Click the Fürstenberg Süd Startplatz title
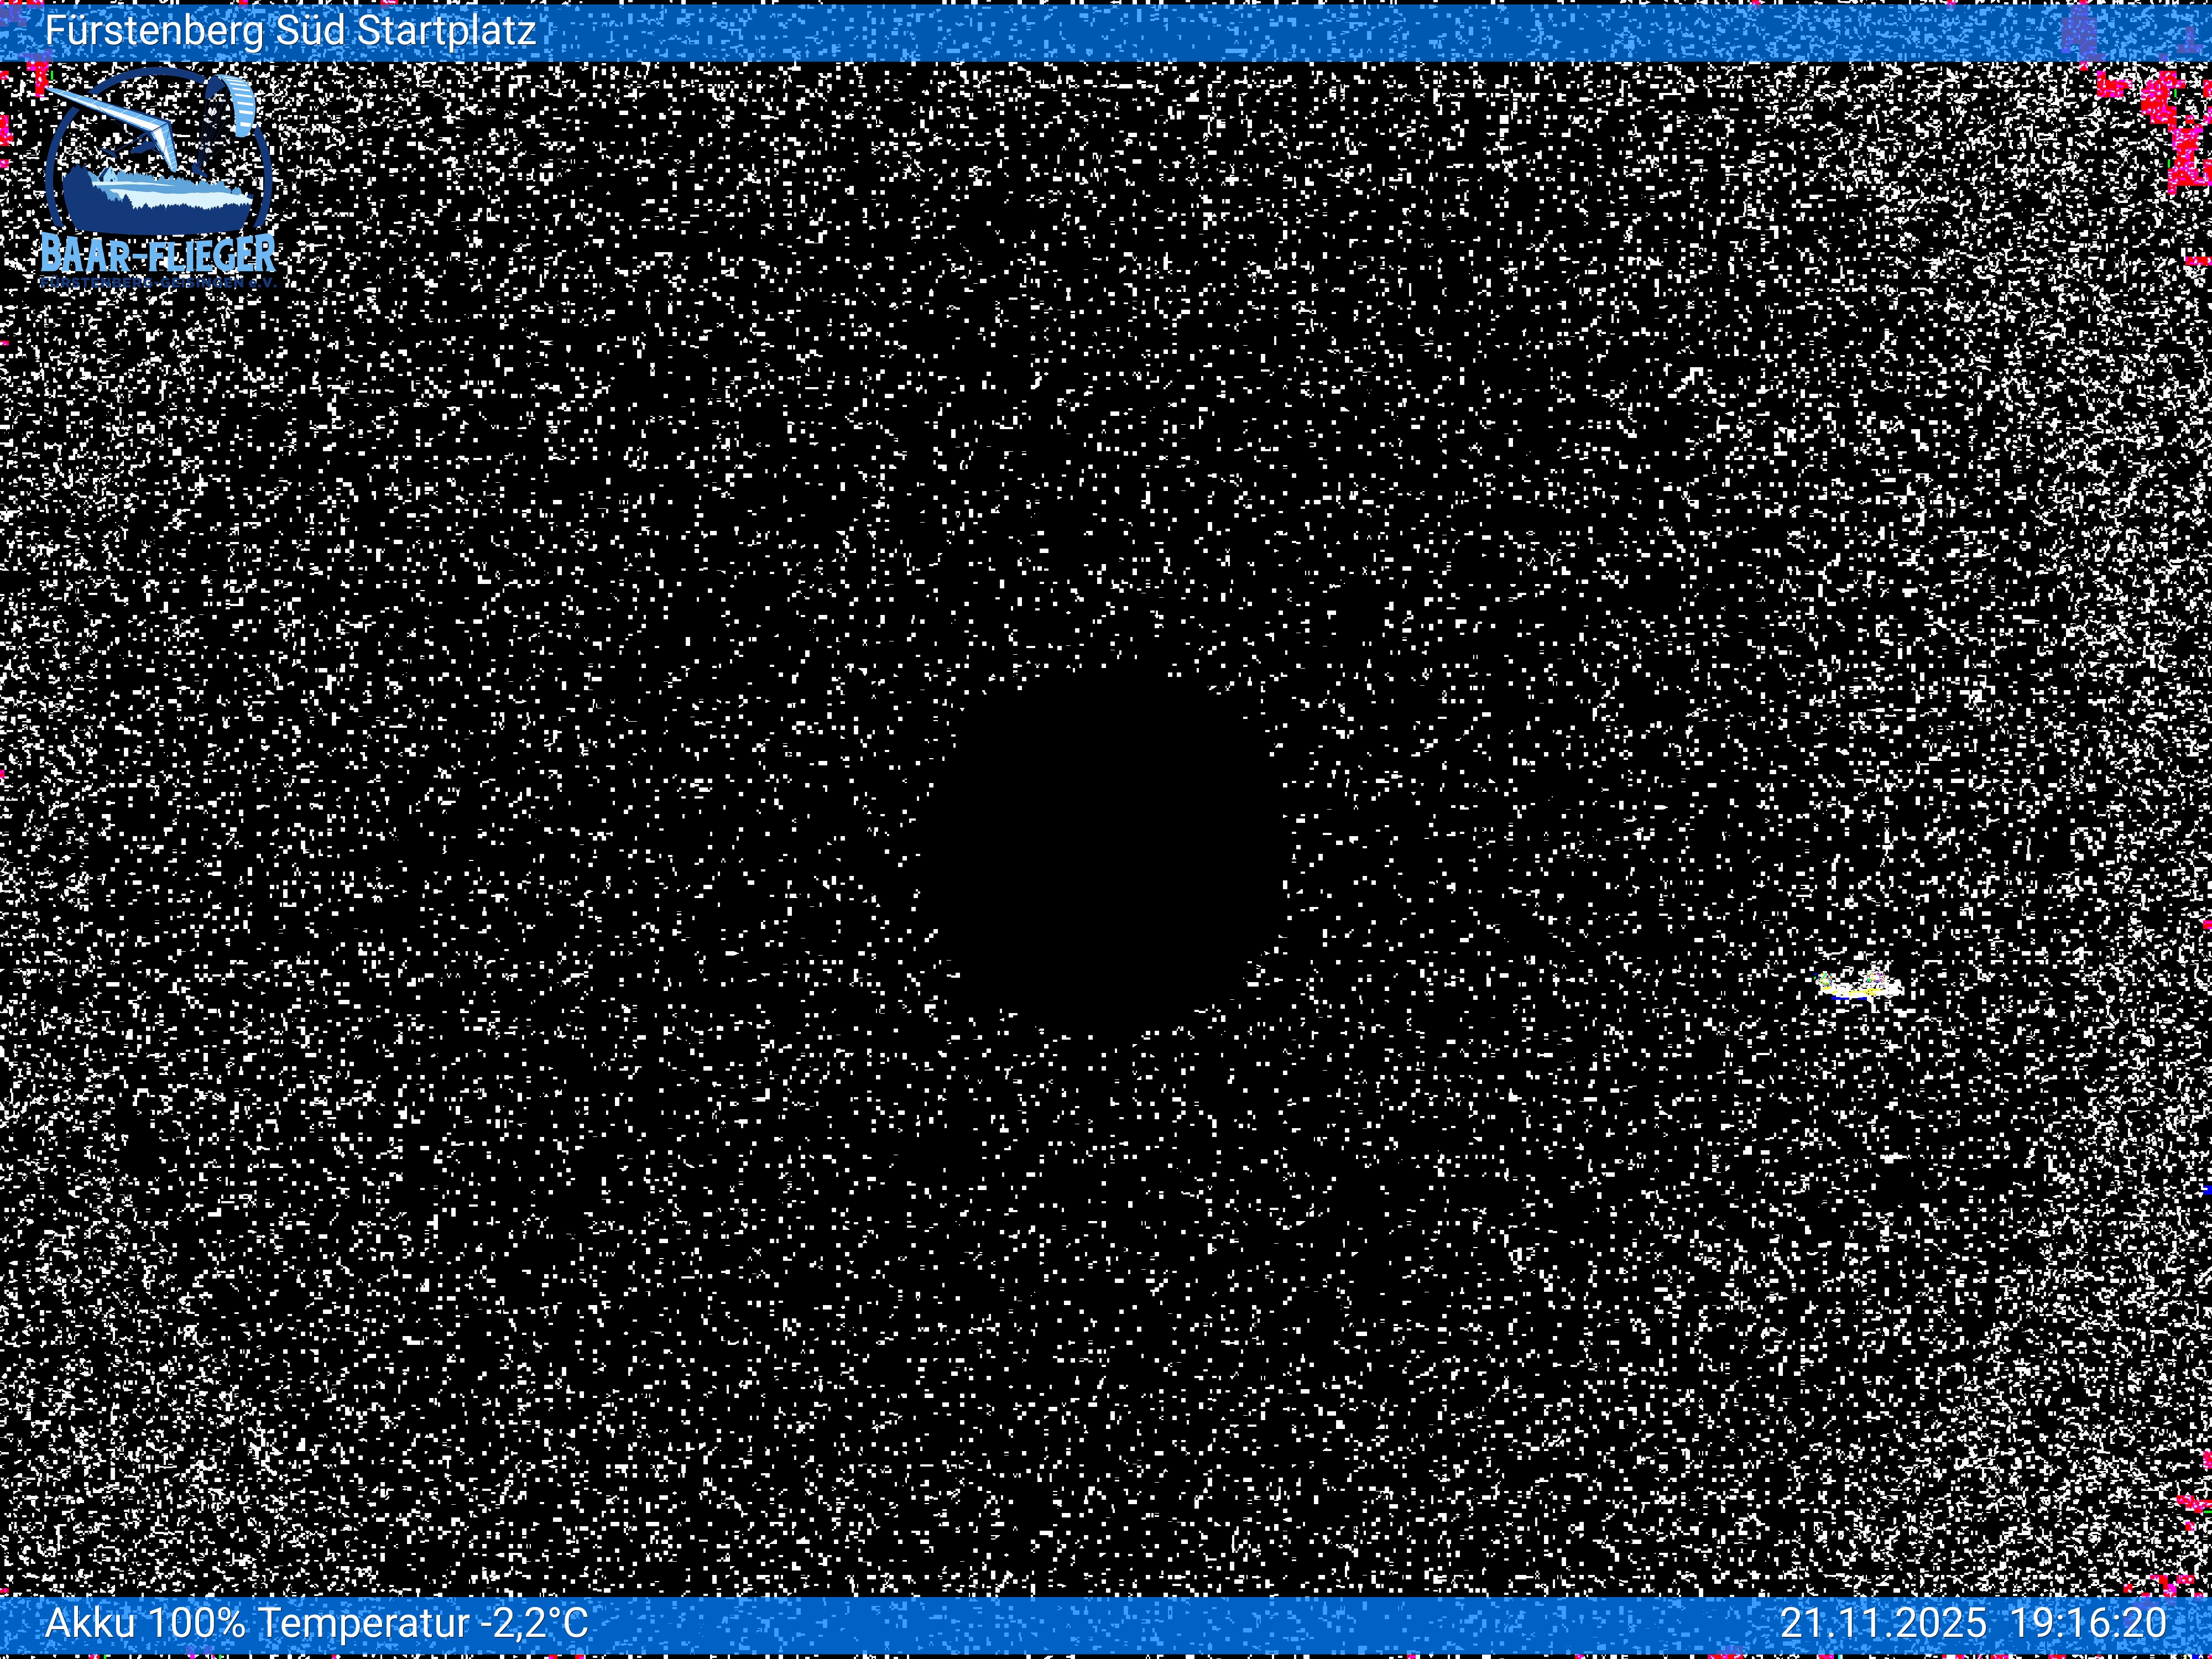This screenshot has width=2212, height=1659. 290,31
